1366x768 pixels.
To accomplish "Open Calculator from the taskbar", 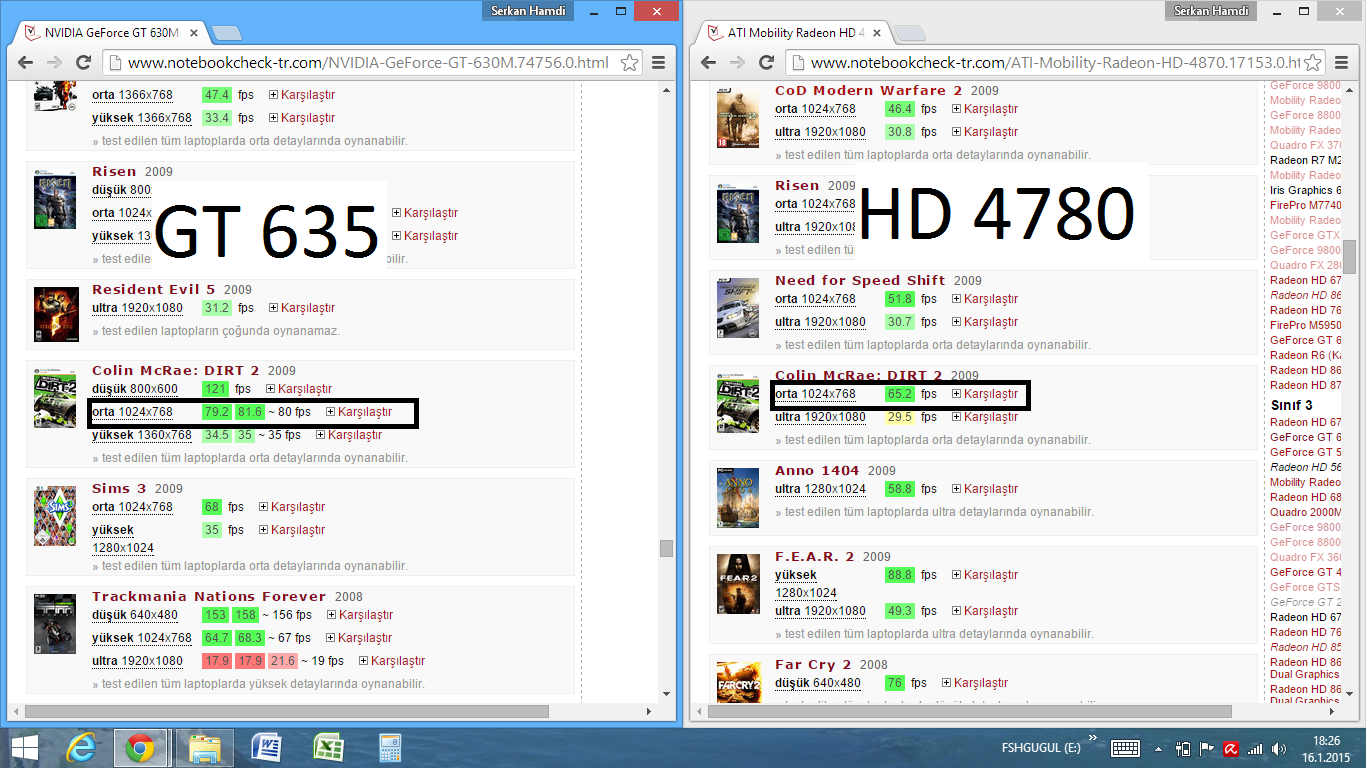I will coord(389,748).
